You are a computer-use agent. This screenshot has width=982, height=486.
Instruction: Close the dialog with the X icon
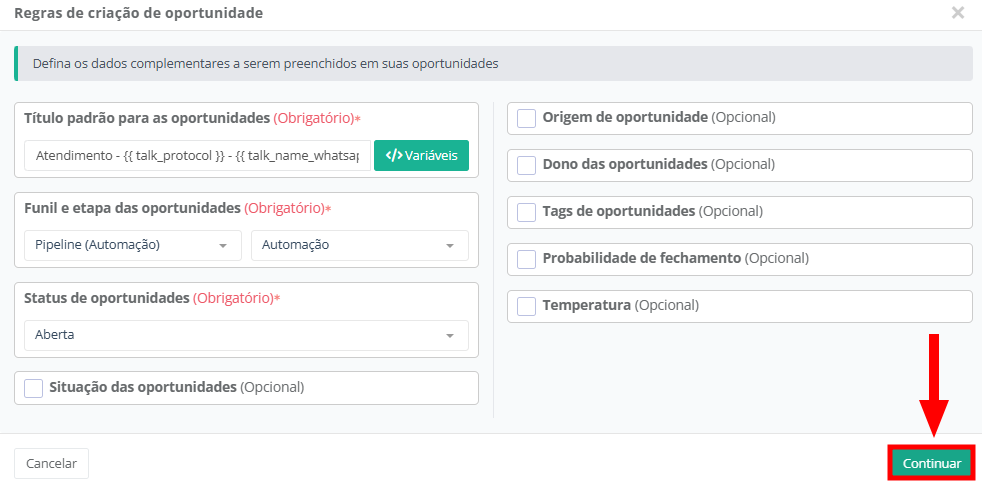(957, 13)
